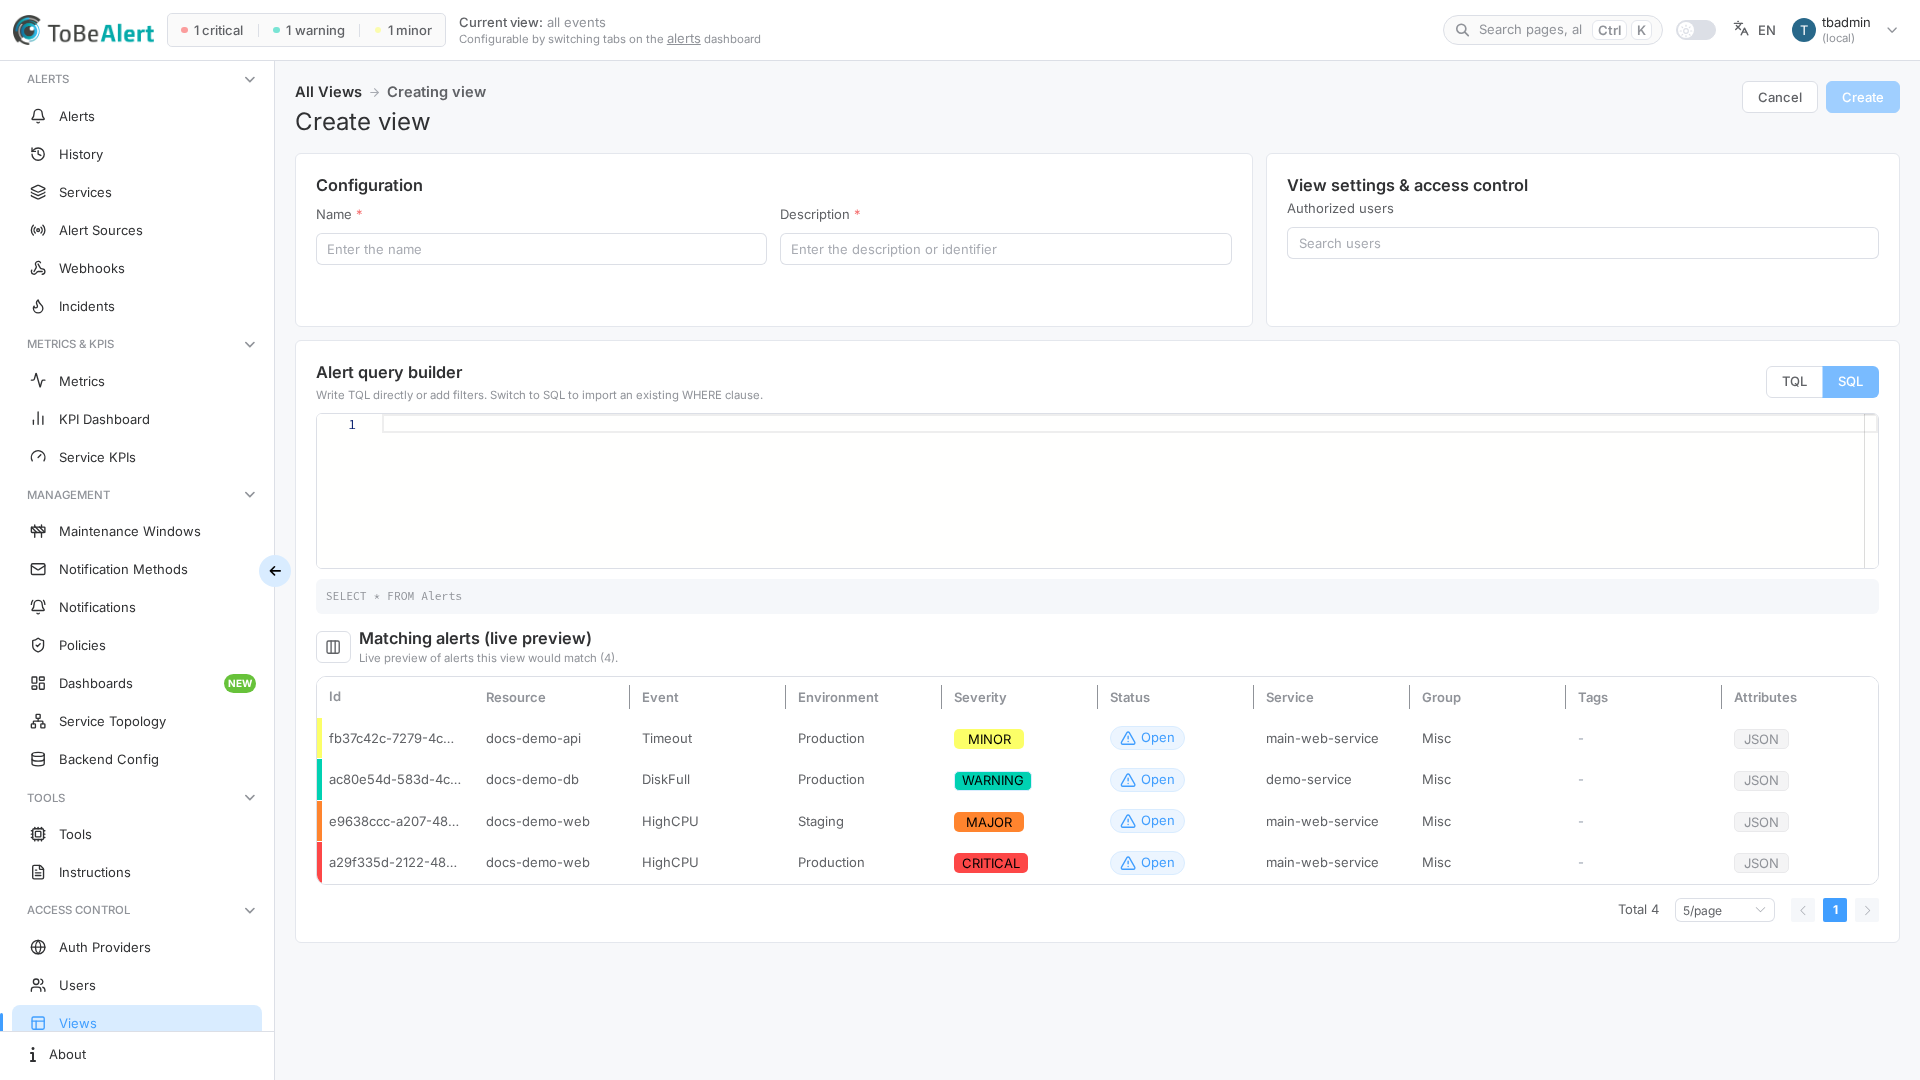Click the Name input field
1920x1080 pixels.
pos(541,249)
